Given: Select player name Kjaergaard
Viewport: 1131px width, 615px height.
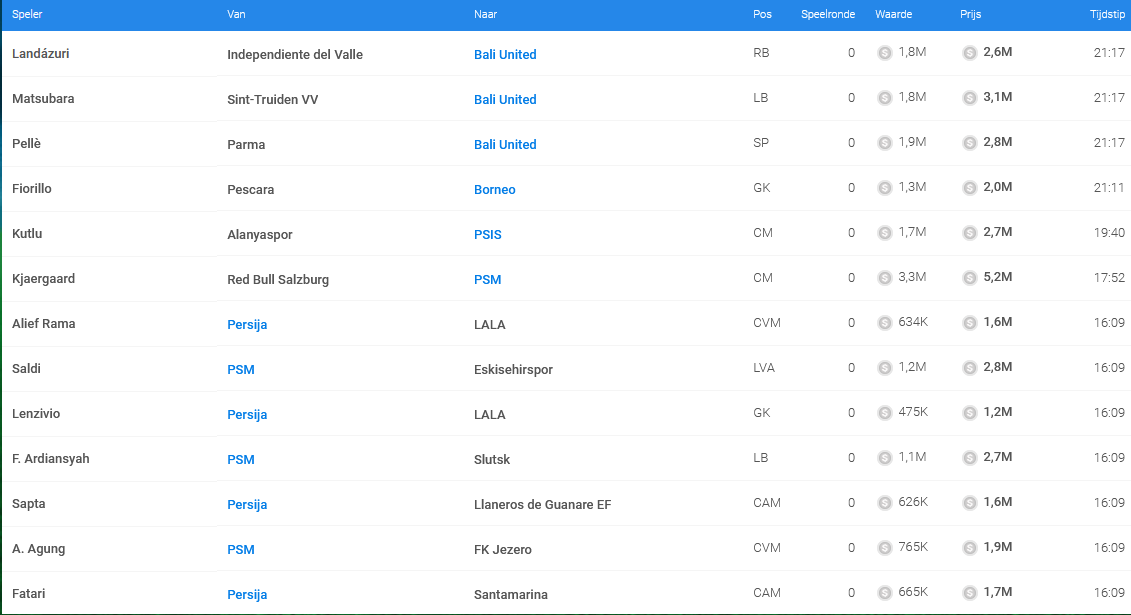Looking at the screenshot, I should coord(43,278).
